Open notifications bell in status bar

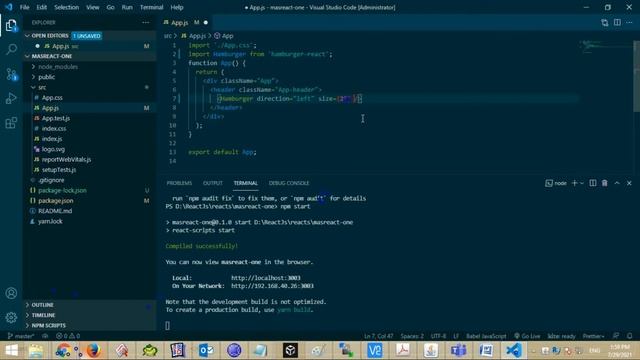click(x=629, y=336)
